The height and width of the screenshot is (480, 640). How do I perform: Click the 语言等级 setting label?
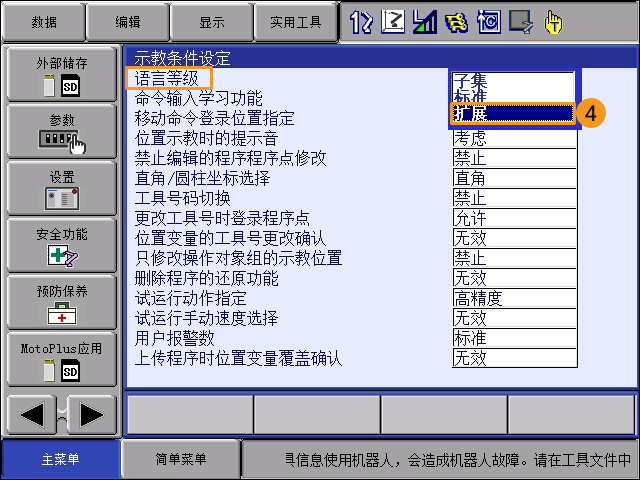point(167,78)
